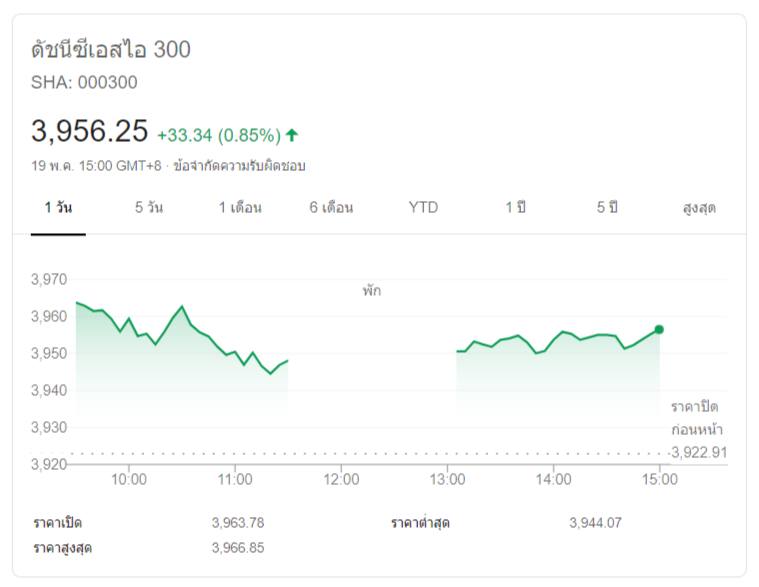Click the ราคาเปิด value 3,963.78
This screenshot has width=759, height=587.
(x=238, y=522)
